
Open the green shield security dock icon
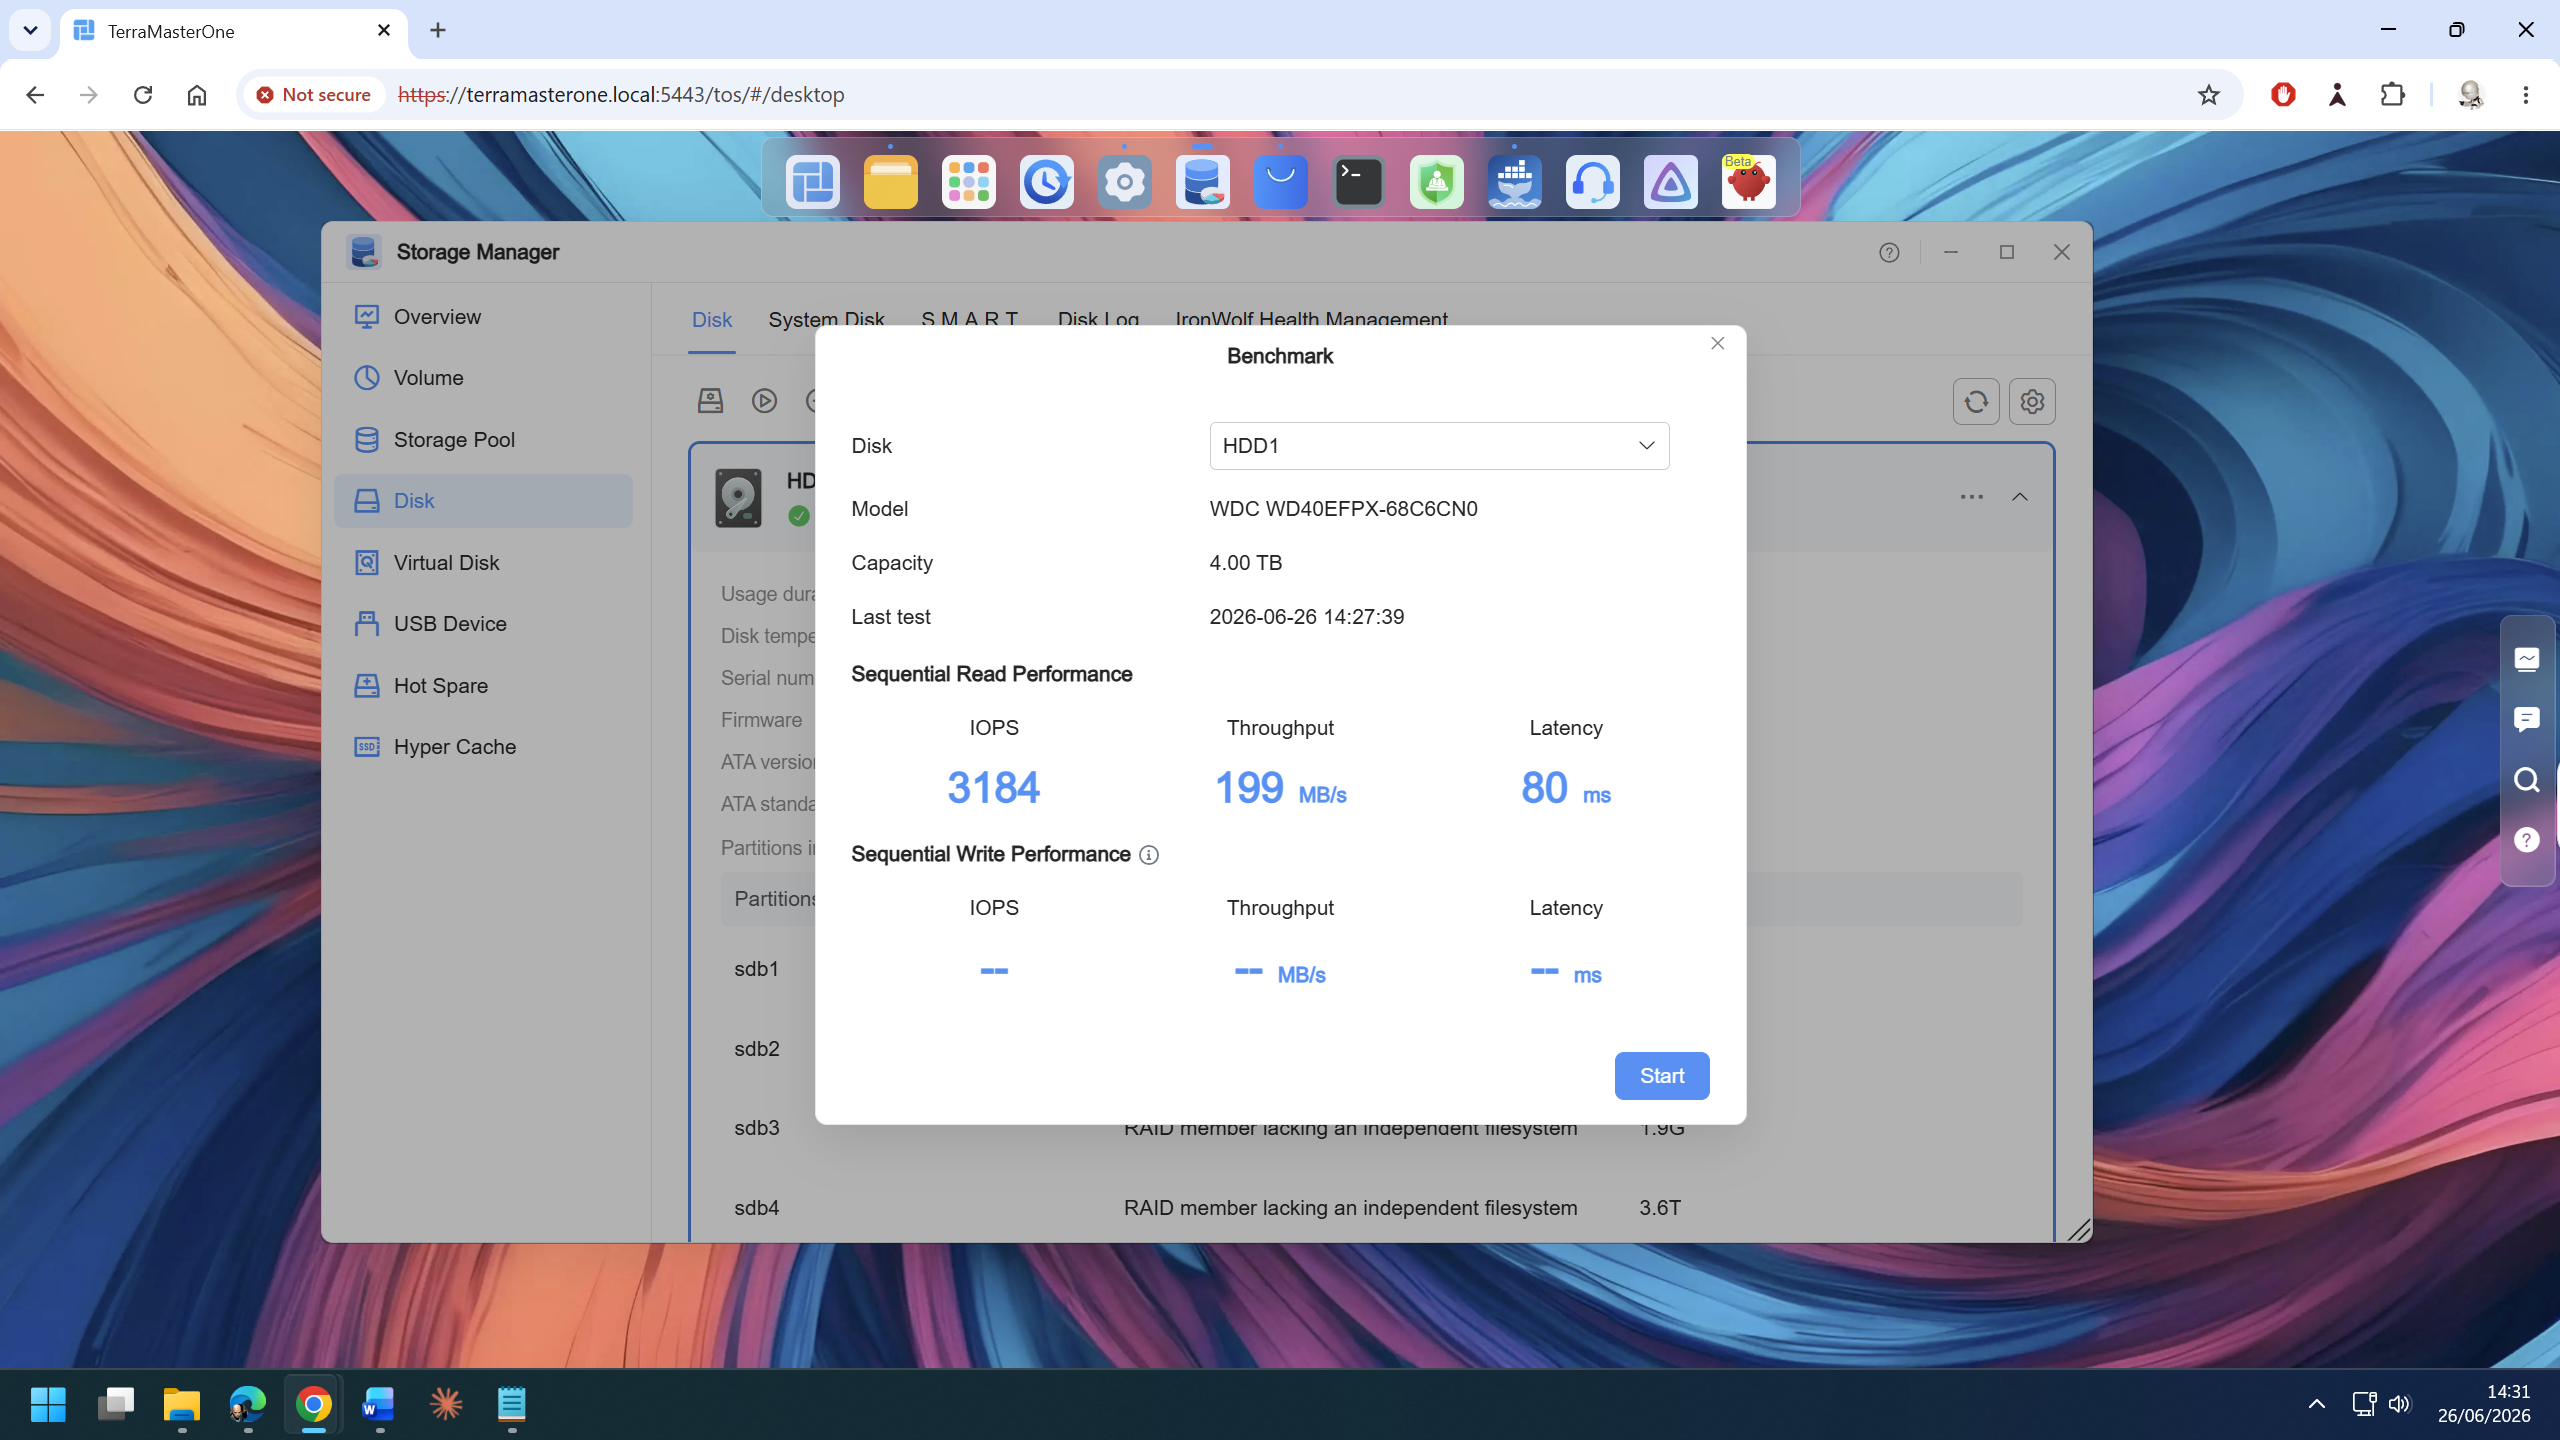coord(1436,182)
